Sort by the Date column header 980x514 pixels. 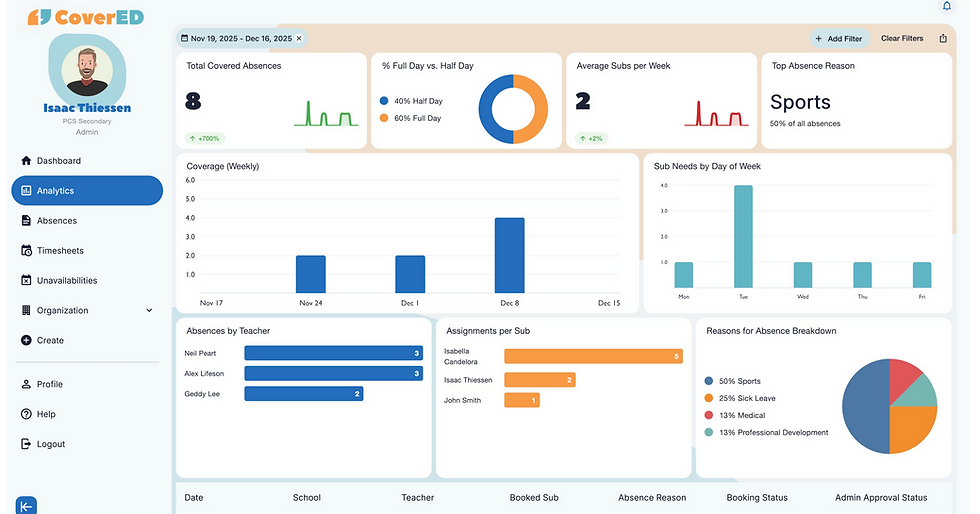click(194, 498)
